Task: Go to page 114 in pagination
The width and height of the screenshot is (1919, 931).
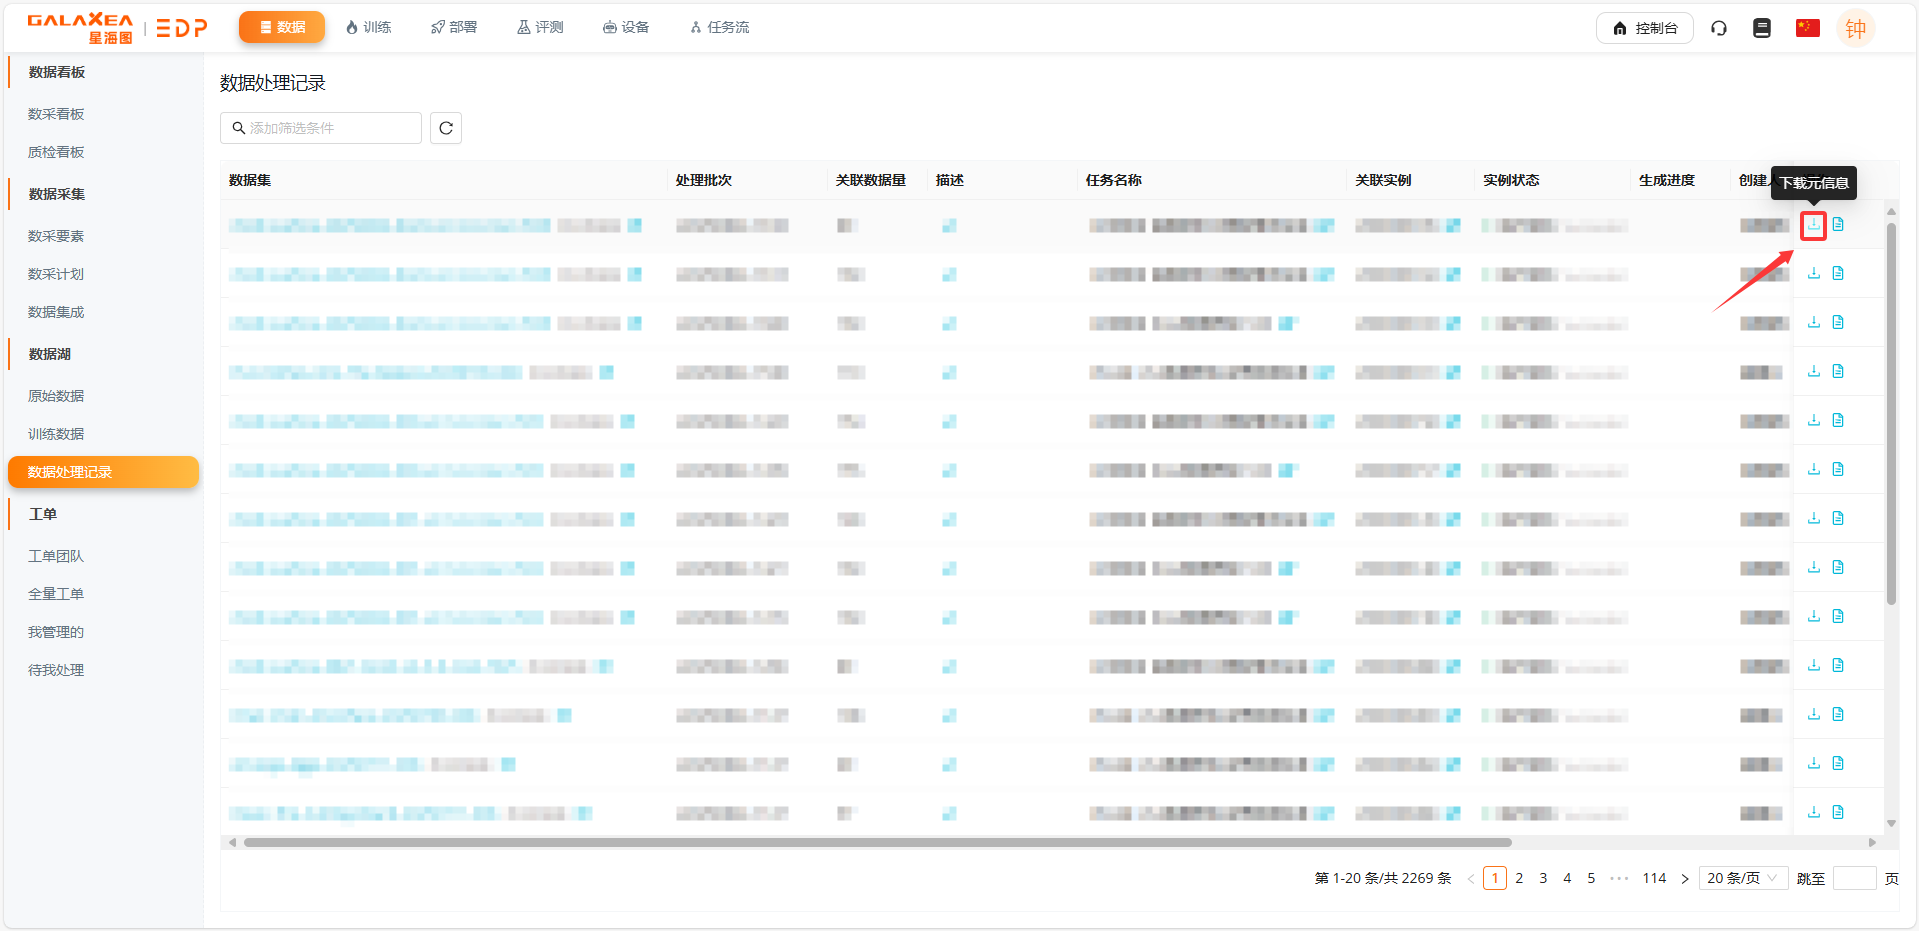Action: tap(1654, 878)
